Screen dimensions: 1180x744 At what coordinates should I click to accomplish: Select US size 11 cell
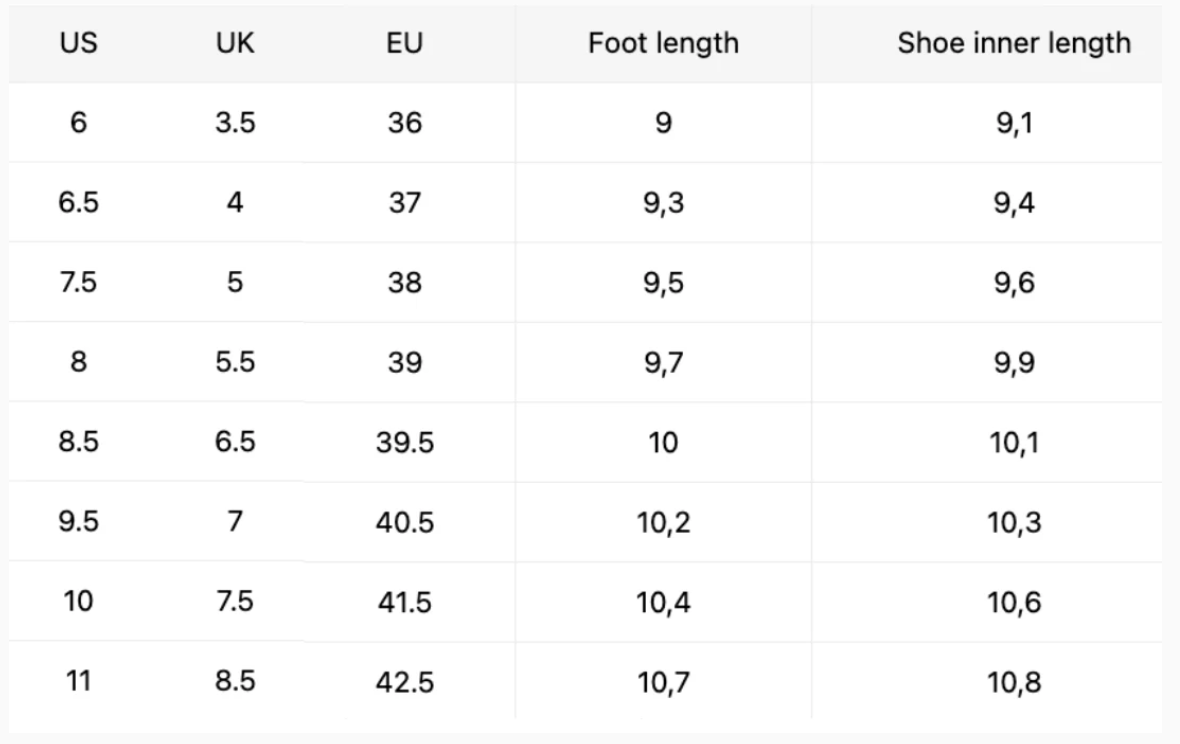pyautogui.click(x=78, y=681)
